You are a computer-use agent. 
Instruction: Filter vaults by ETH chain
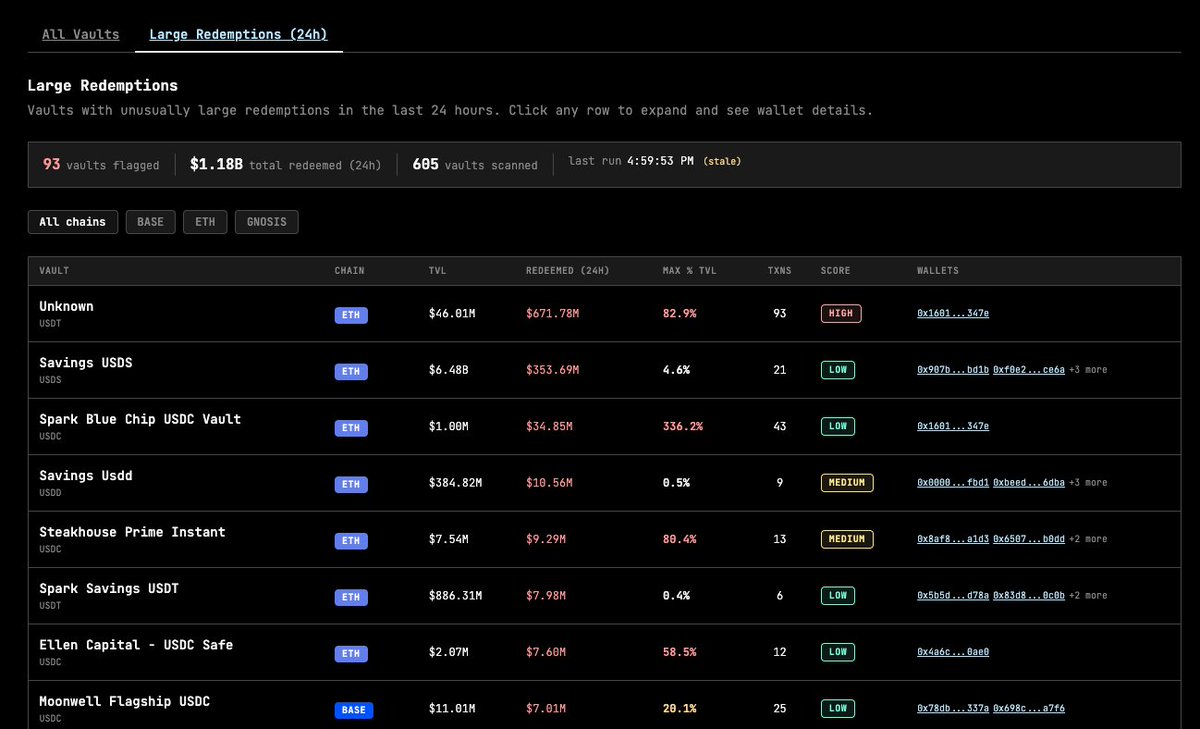click(x=205, y=222)
